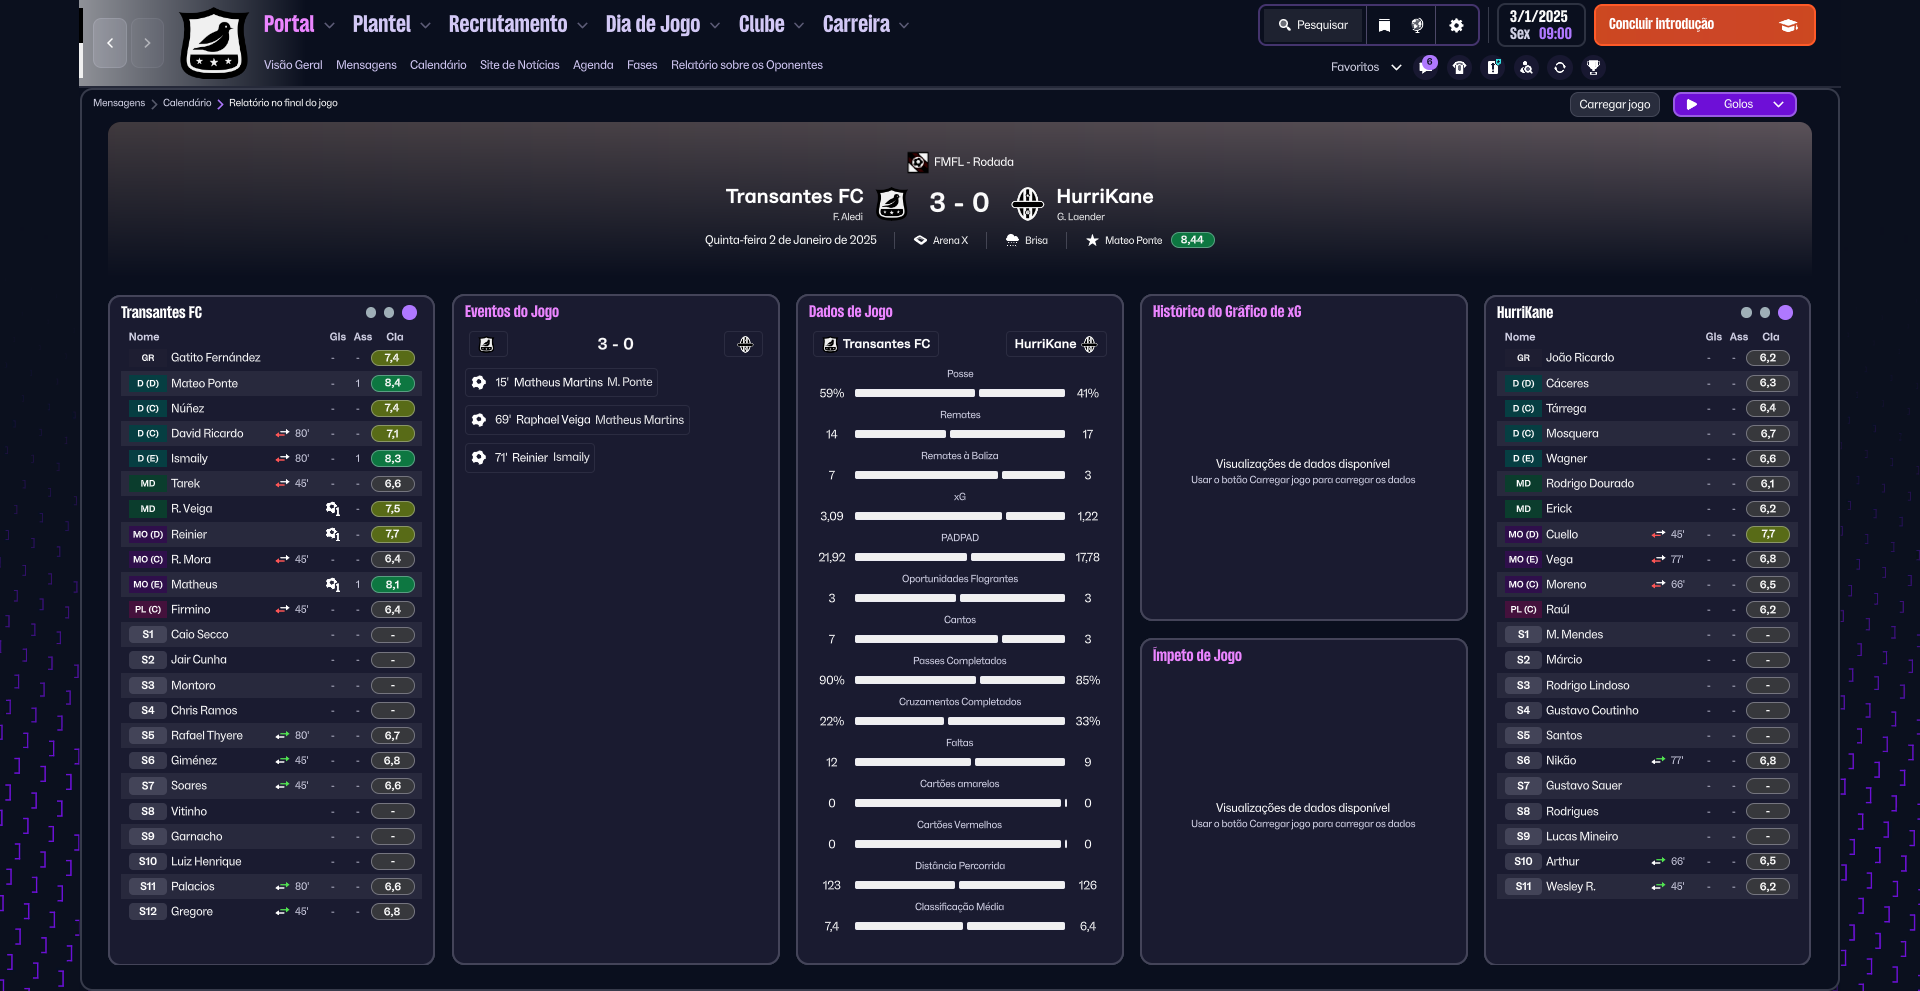Open the bookmarks icon beside search
The image size is (1920, 991).
(1384, 25)
